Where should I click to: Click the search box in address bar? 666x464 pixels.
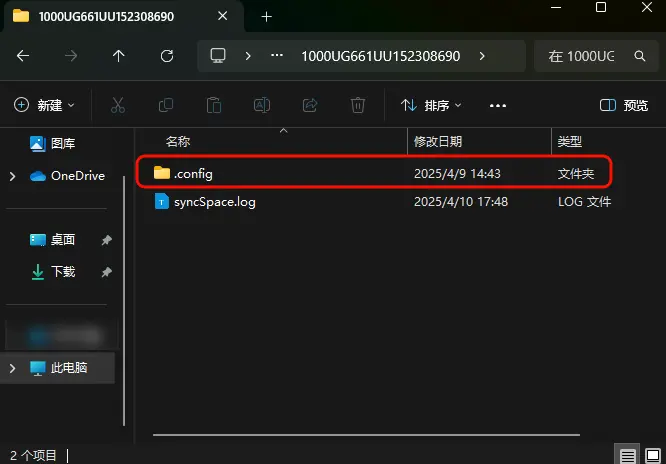pyautogui.click(x=597, y=56)
